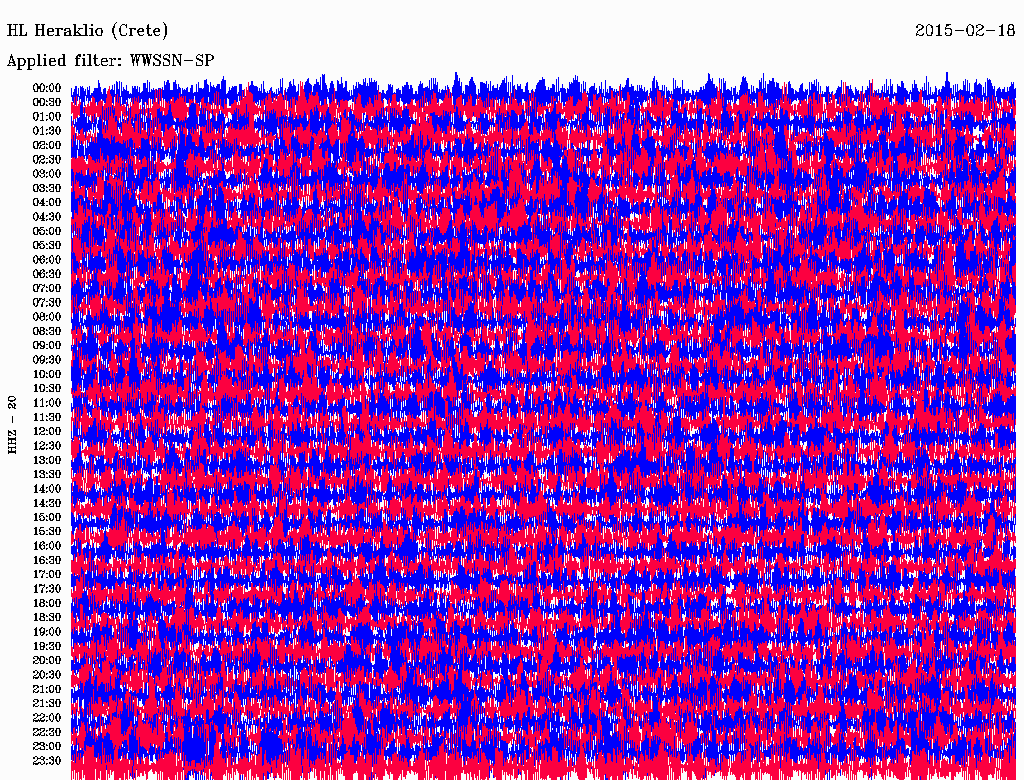Image resolution: width=1024 pixels, height=780 pixels.
Task: Select the 20:00 time label
Action: [46, 661]
